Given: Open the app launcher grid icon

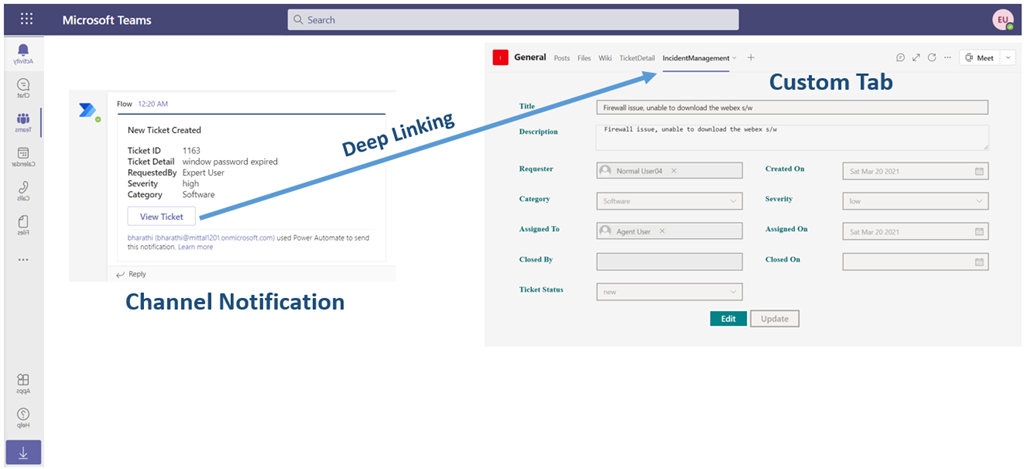Looking at the screenshot, I should pyautogui.click(x=26, y=20).
